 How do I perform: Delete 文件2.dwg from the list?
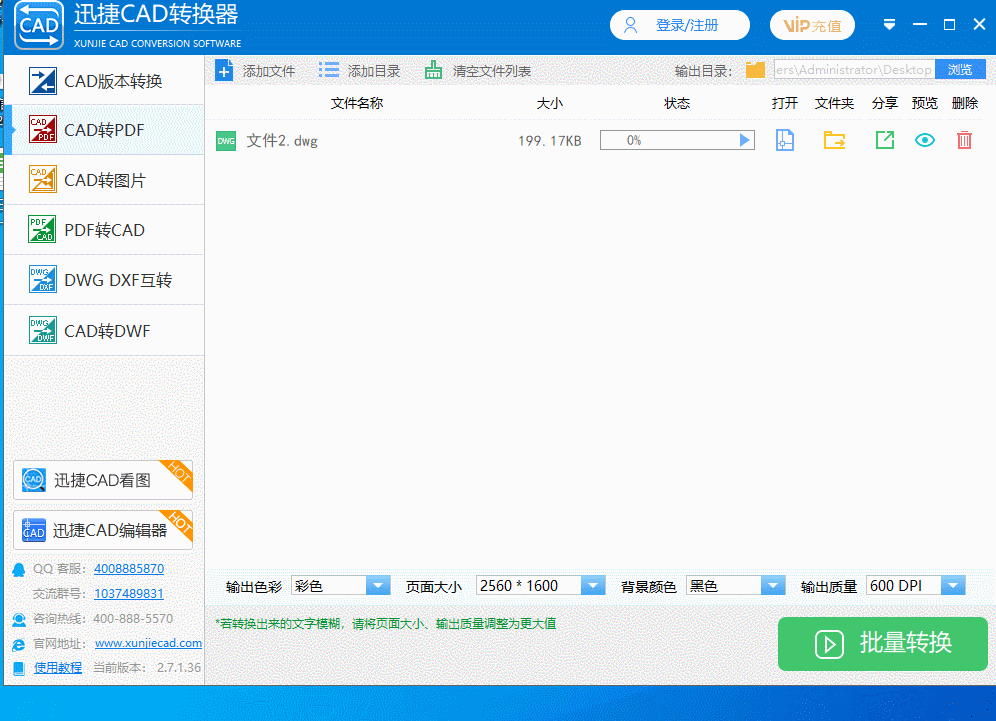pyautogui.click(x=964, y=140)
